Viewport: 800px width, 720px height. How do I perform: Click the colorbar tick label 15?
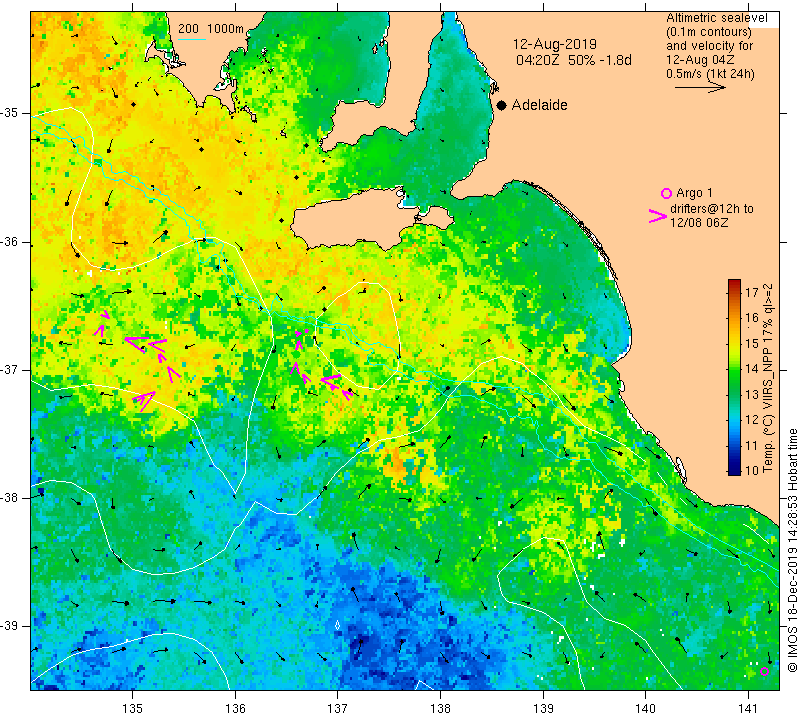[752, 343]
